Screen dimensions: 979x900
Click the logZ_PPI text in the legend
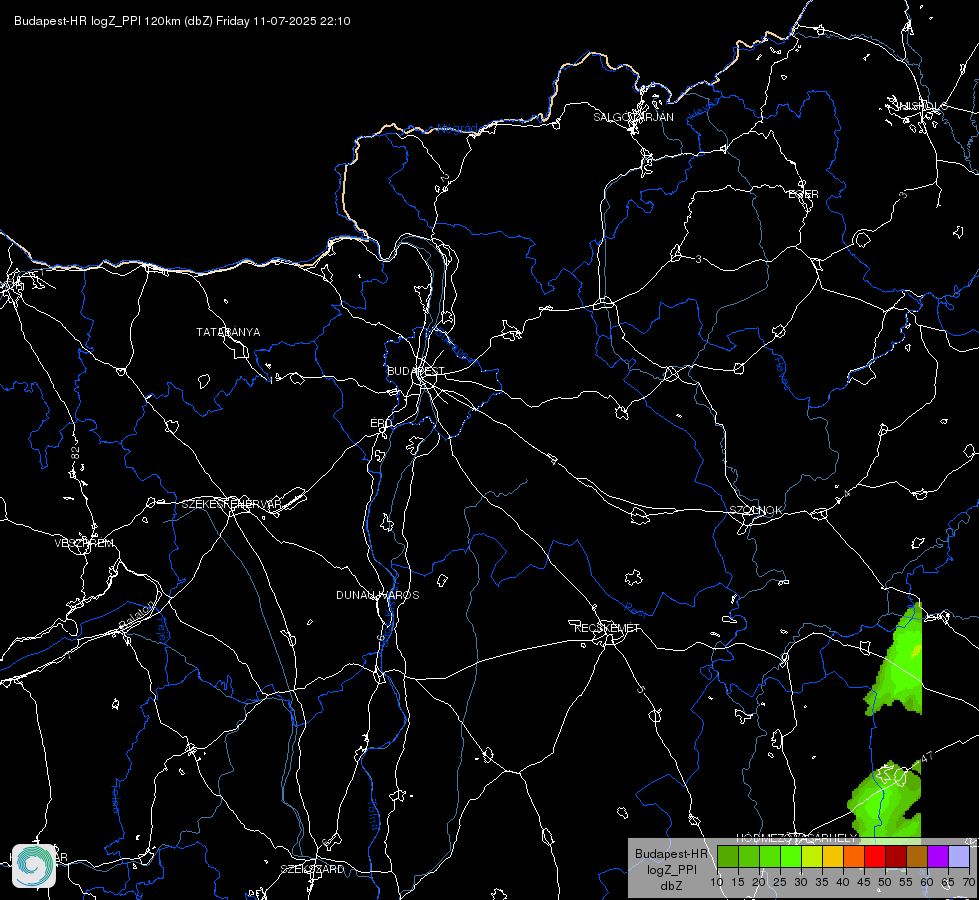click(671, 870)
